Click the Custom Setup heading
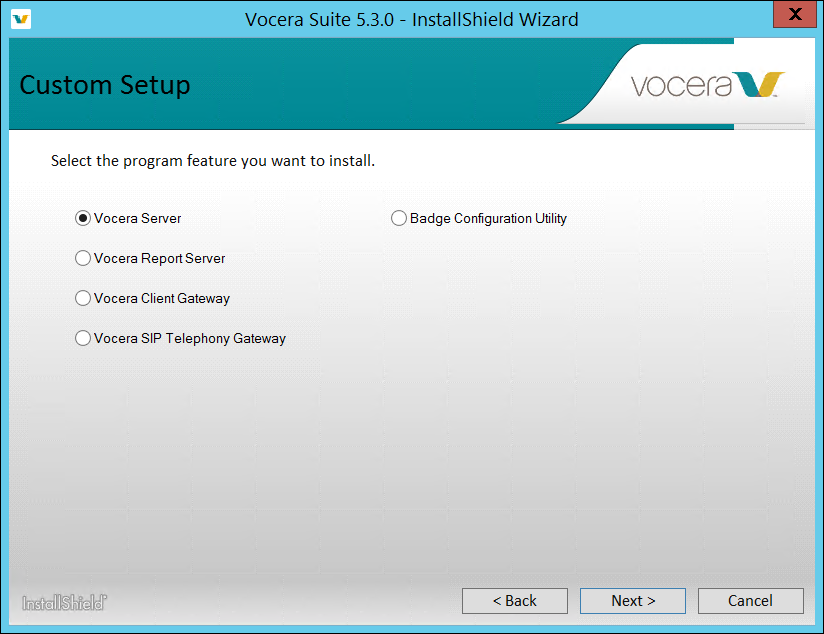The image size is (824, 634). point(105,85)
